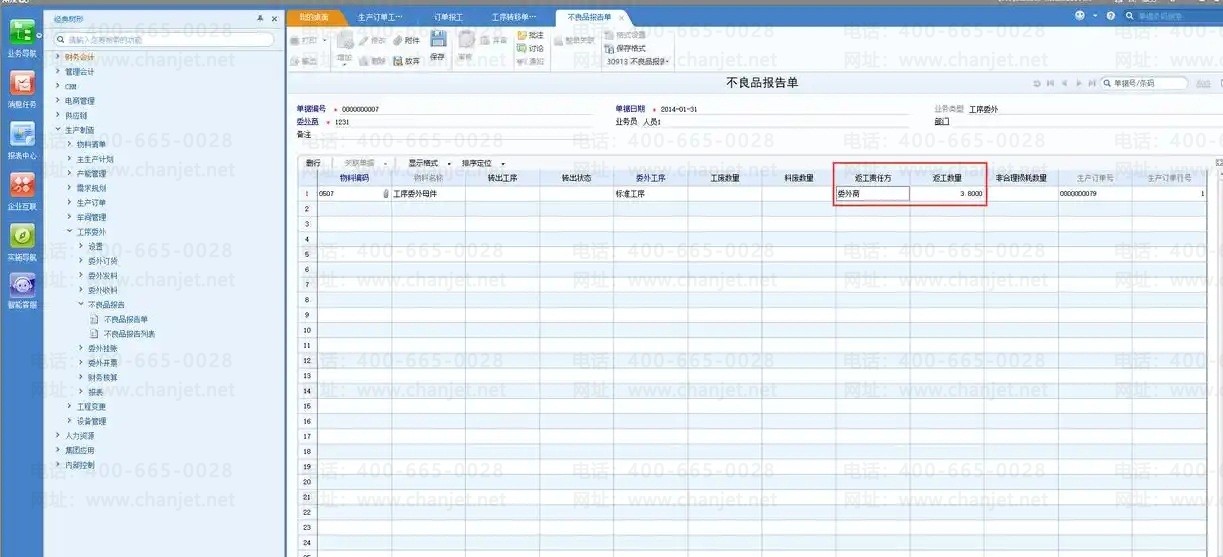Click the smiley face icon at top right

1079,16
